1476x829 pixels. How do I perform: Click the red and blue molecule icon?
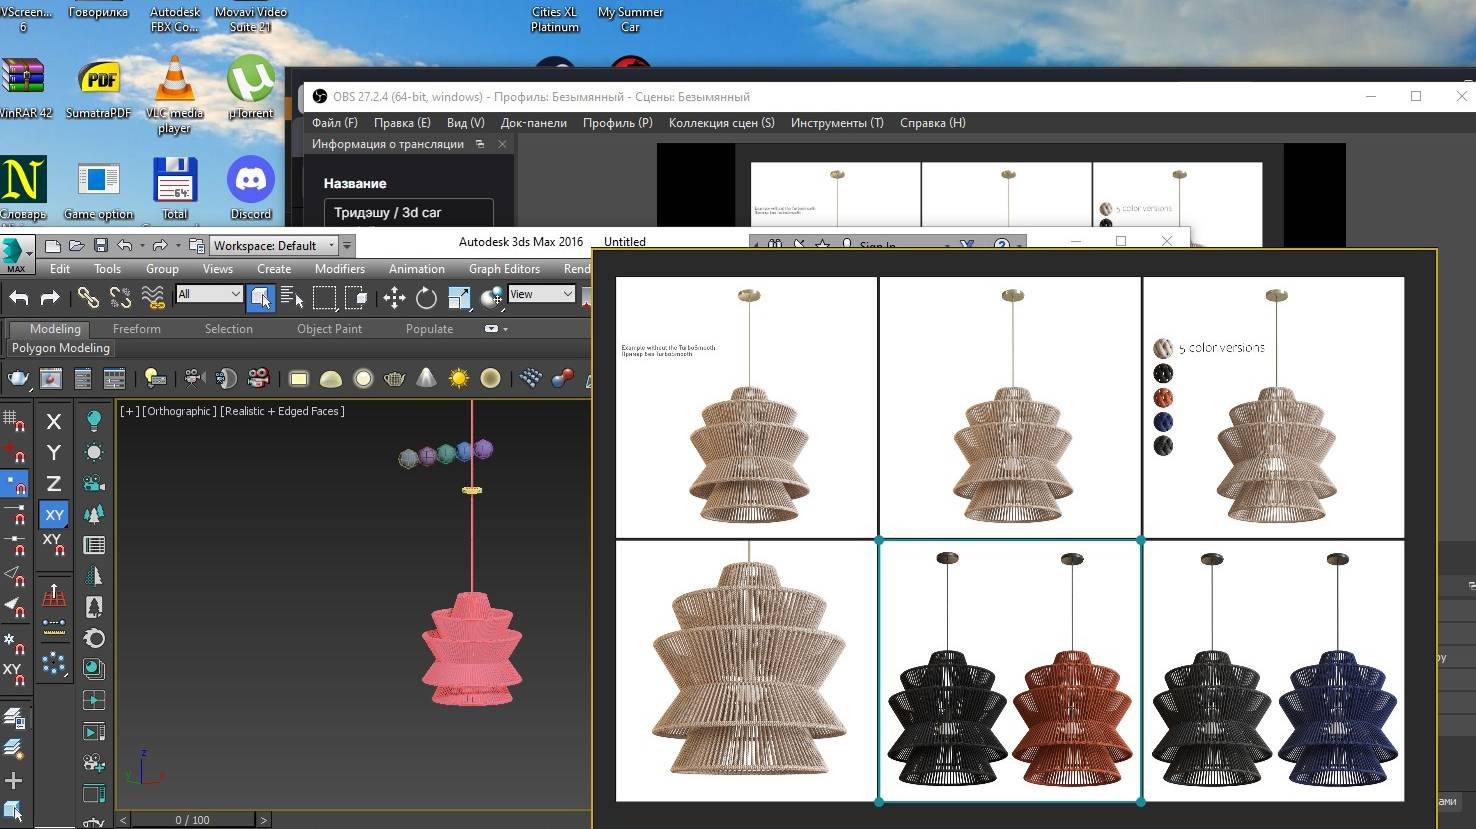563,378
